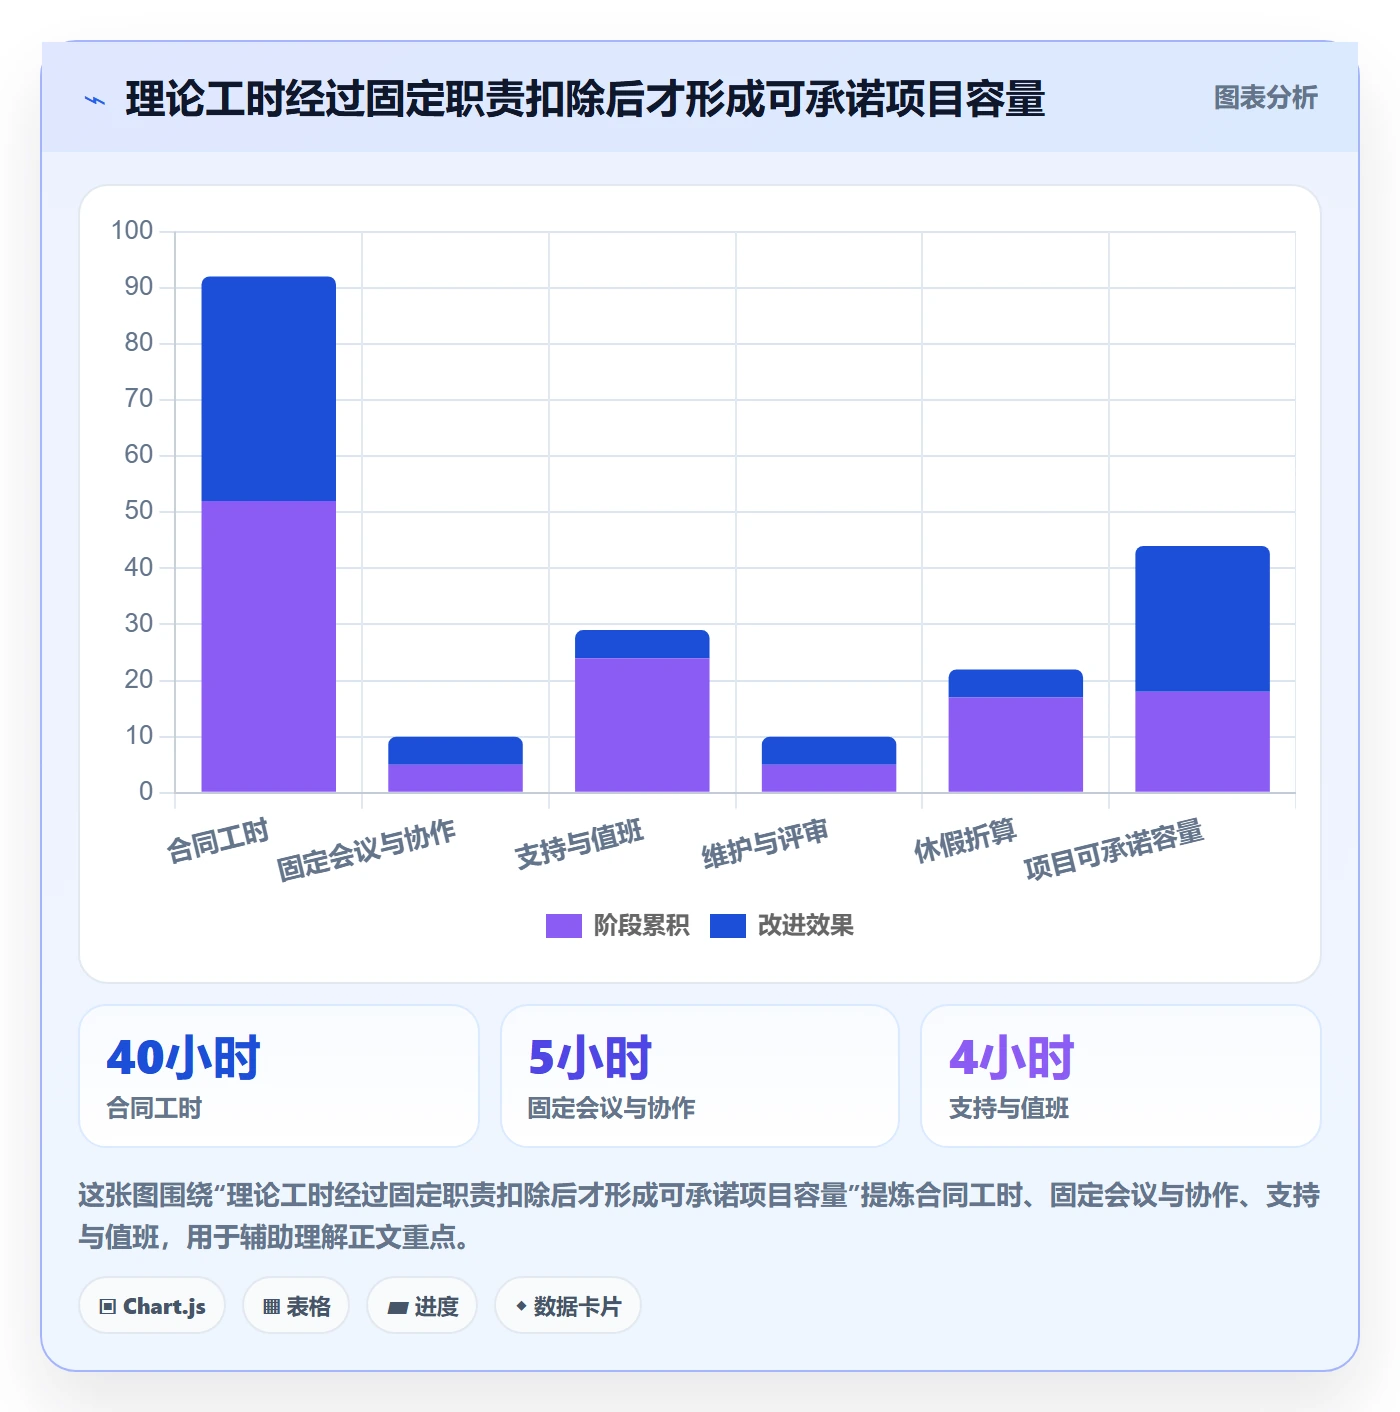1400x1412 pixels.
Task: Click the purple segment of 合同工时 bar
Action: [269, 646]
